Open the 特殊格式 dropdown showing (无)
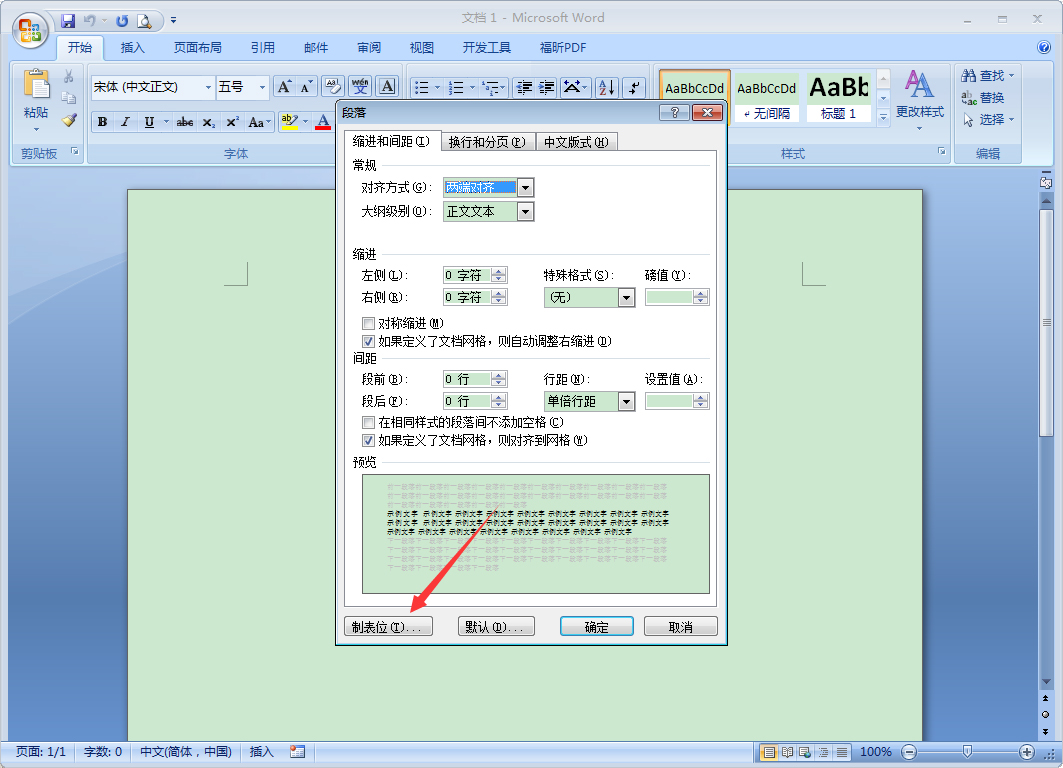 tap(625, 297)
